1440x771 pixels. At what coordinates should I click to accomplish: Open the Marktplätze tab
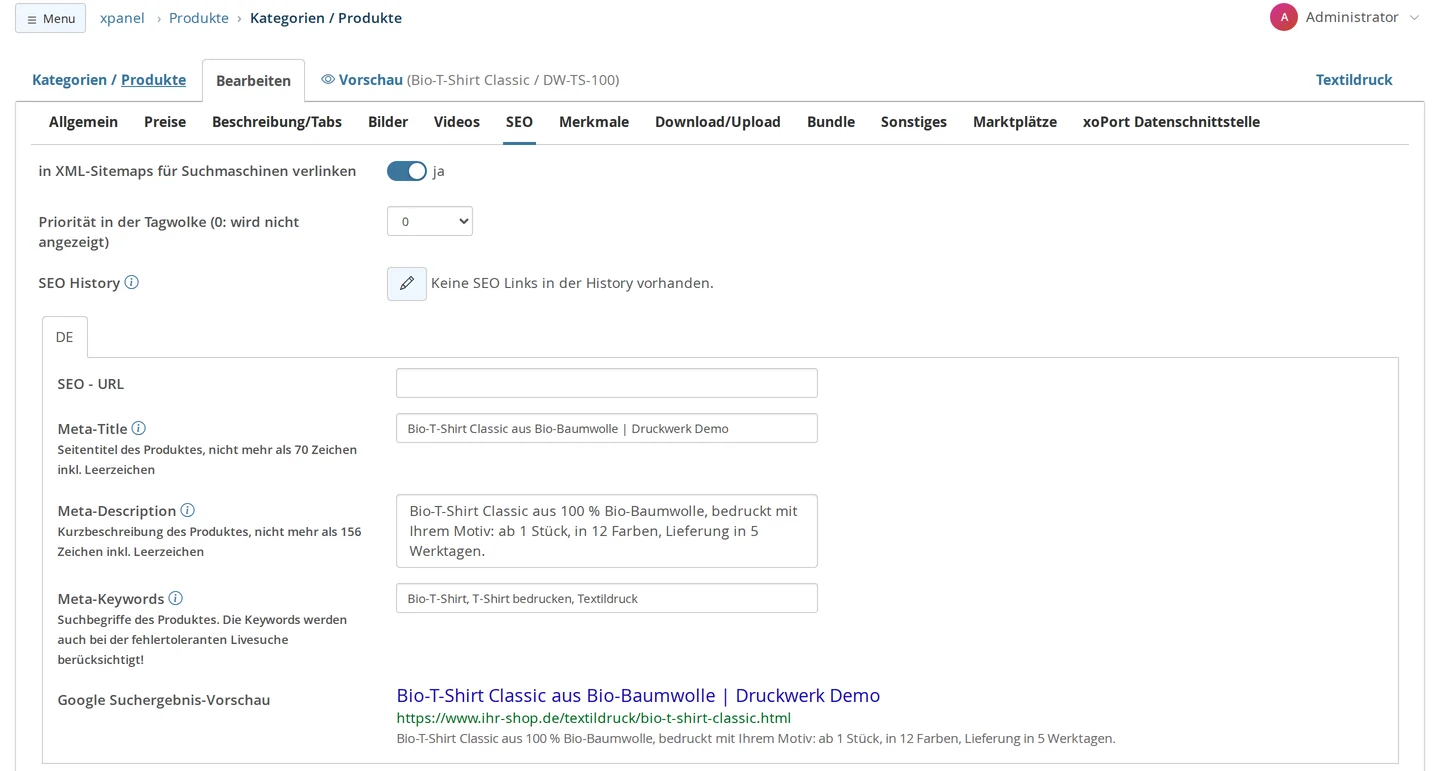pos(1015,122)
